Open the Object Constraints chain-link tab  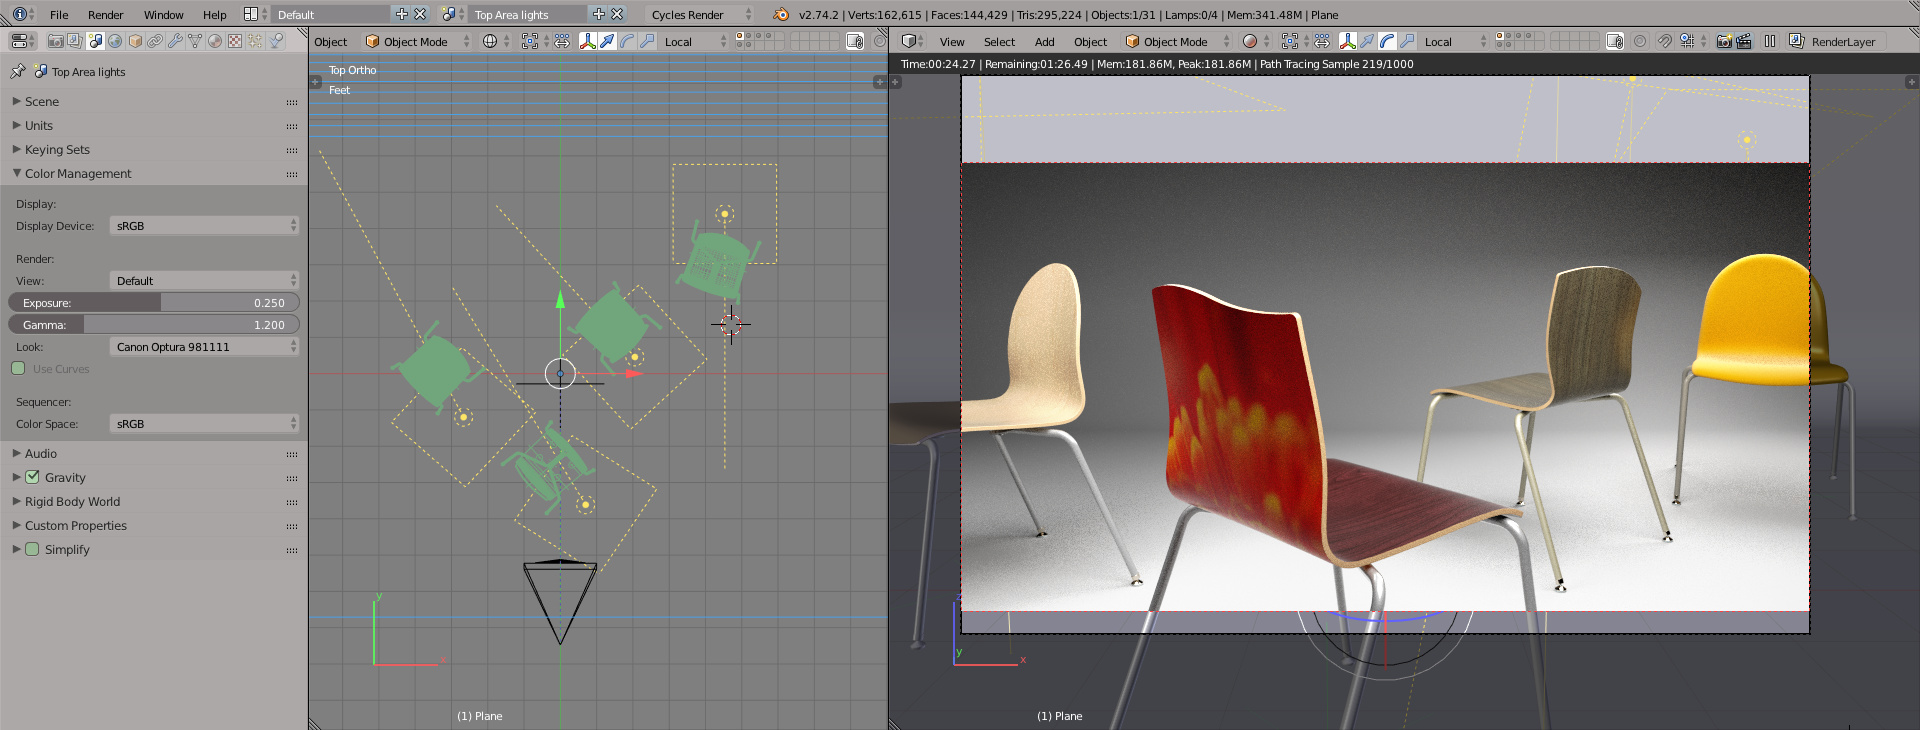(x=155, y=41)
